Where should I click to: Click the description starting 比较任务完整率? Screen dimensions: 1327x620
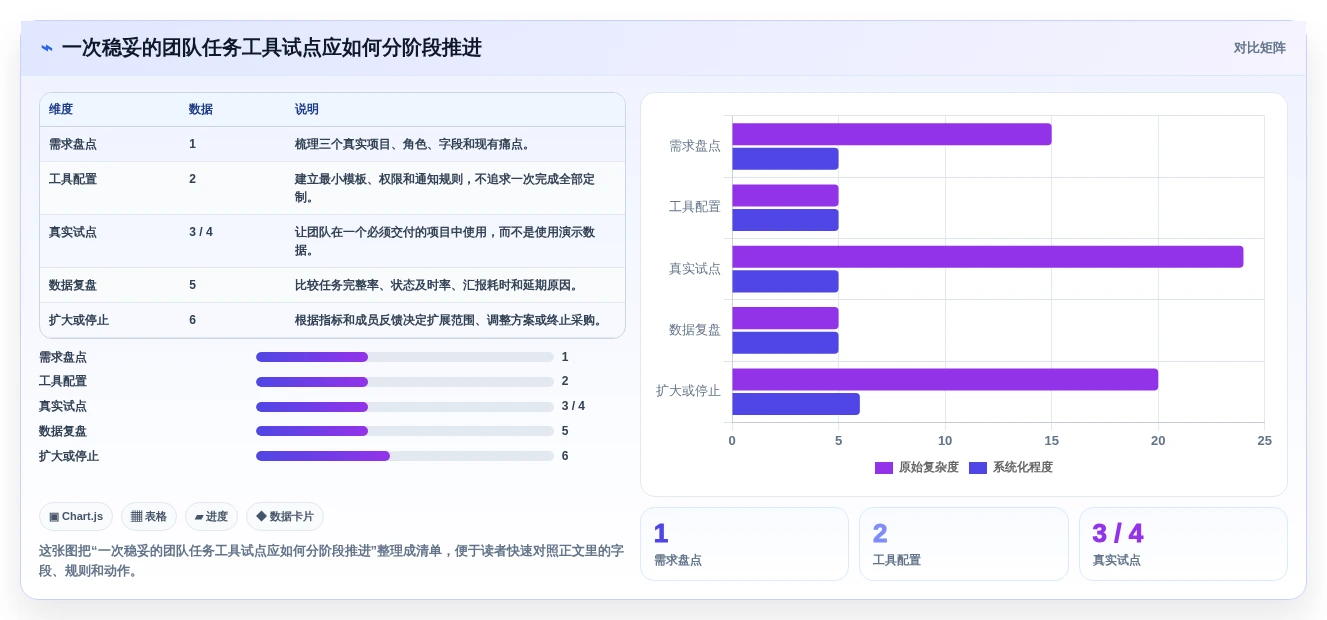point(437,285)
